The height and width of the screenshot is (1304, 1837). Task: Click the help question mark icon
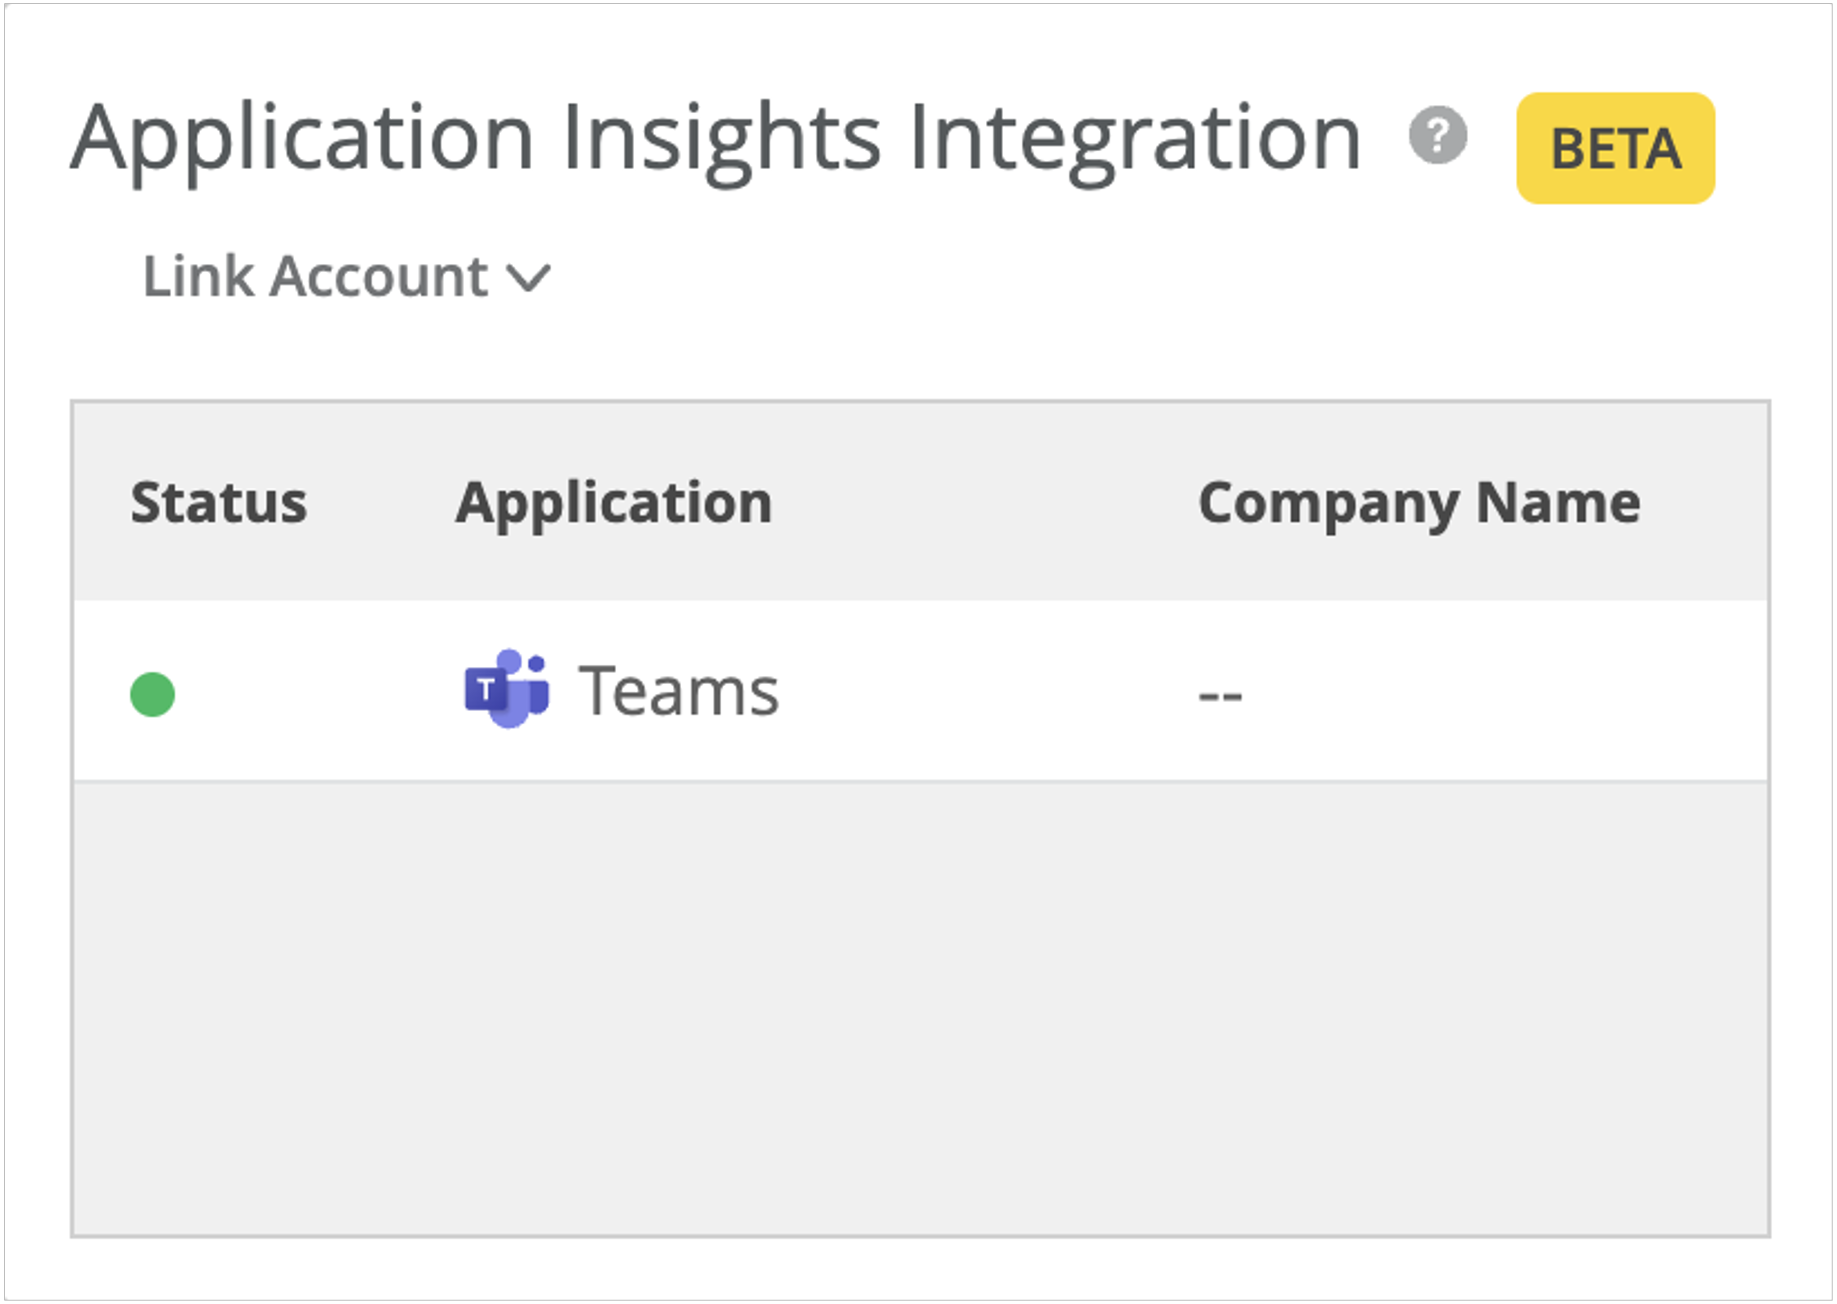[1437, 136]
